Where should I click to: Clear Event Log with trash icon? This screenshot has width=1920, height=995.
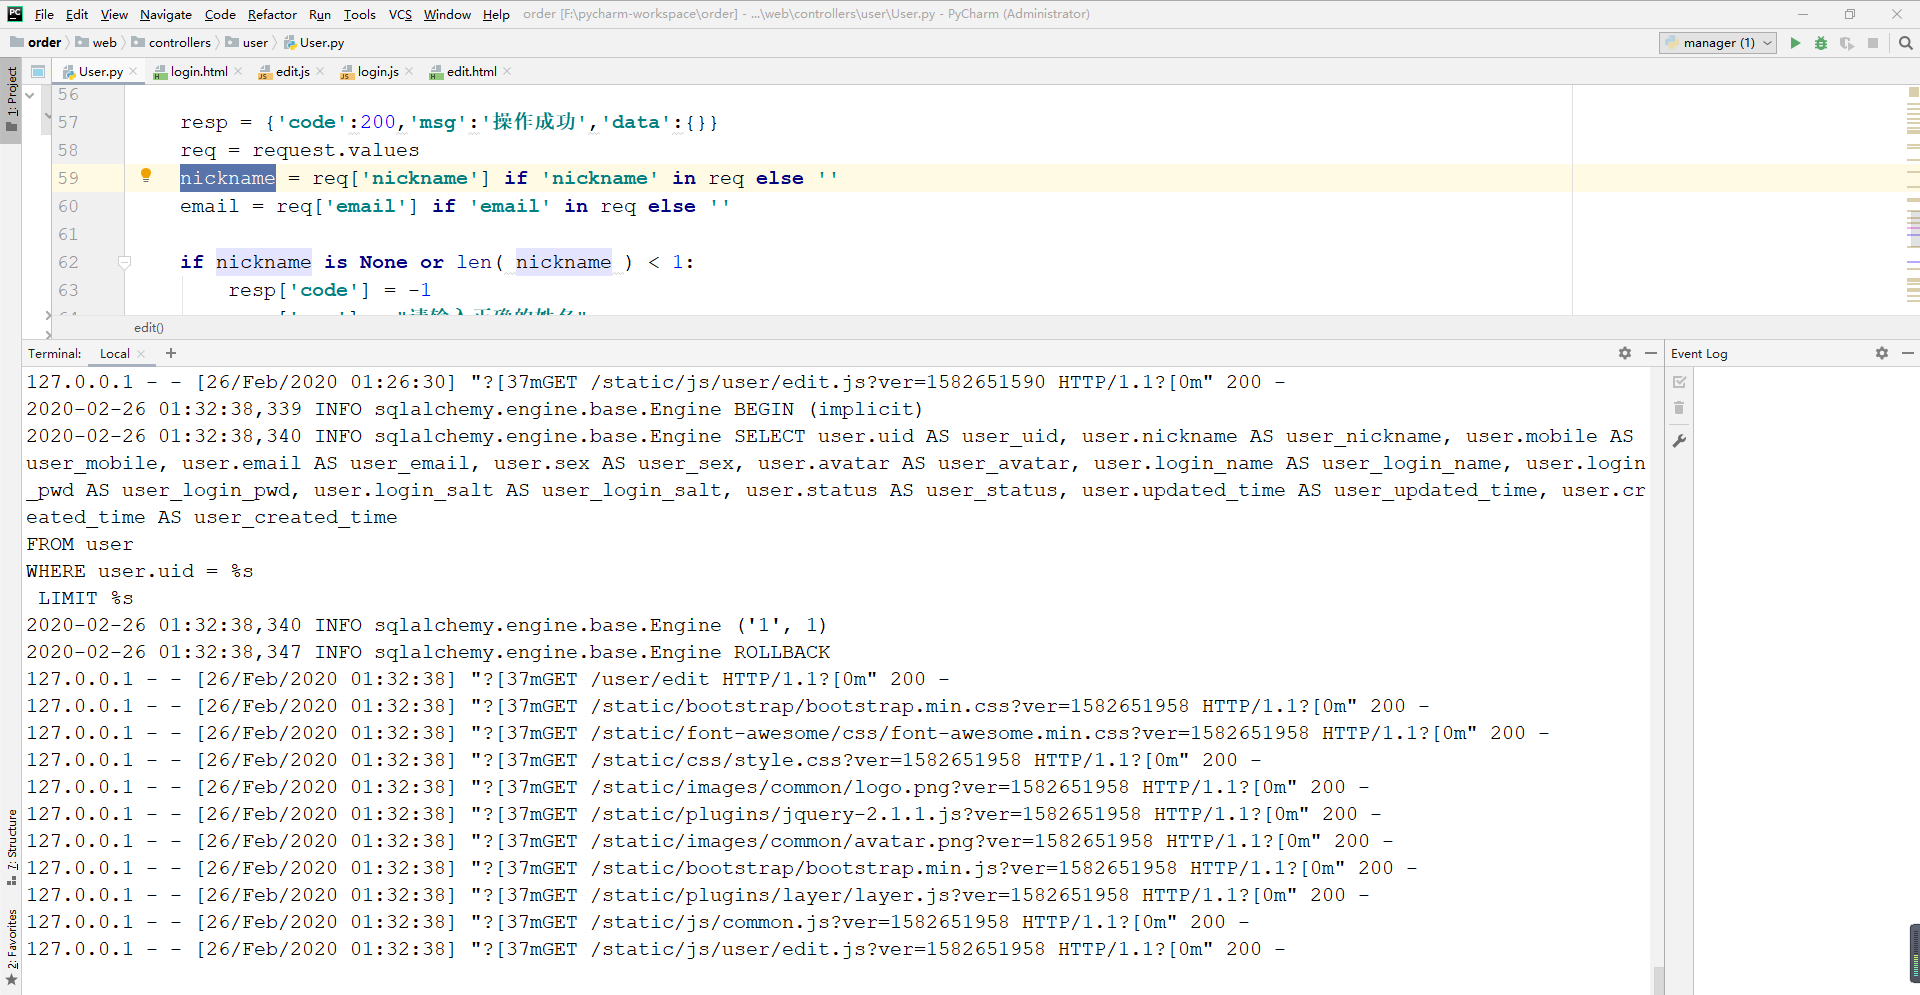[1679, 408]
